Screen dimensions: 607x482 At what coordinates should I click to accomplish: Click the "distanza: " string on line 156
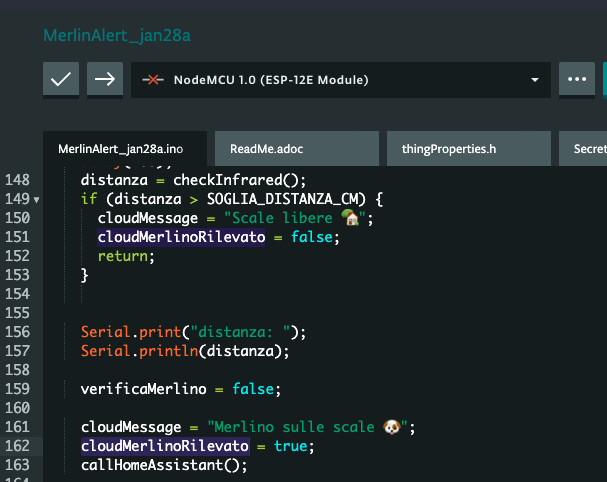coord(240,332)
